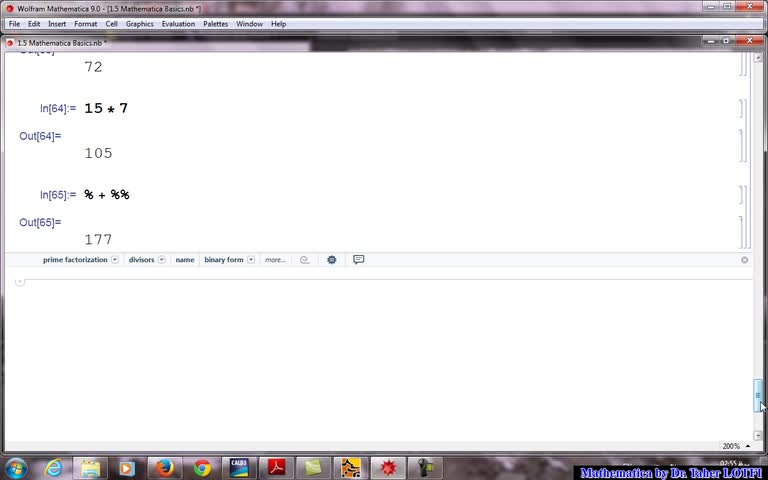Click the output value 105
The height and width of the screenshot is (480, 768).
coord(98,153)
